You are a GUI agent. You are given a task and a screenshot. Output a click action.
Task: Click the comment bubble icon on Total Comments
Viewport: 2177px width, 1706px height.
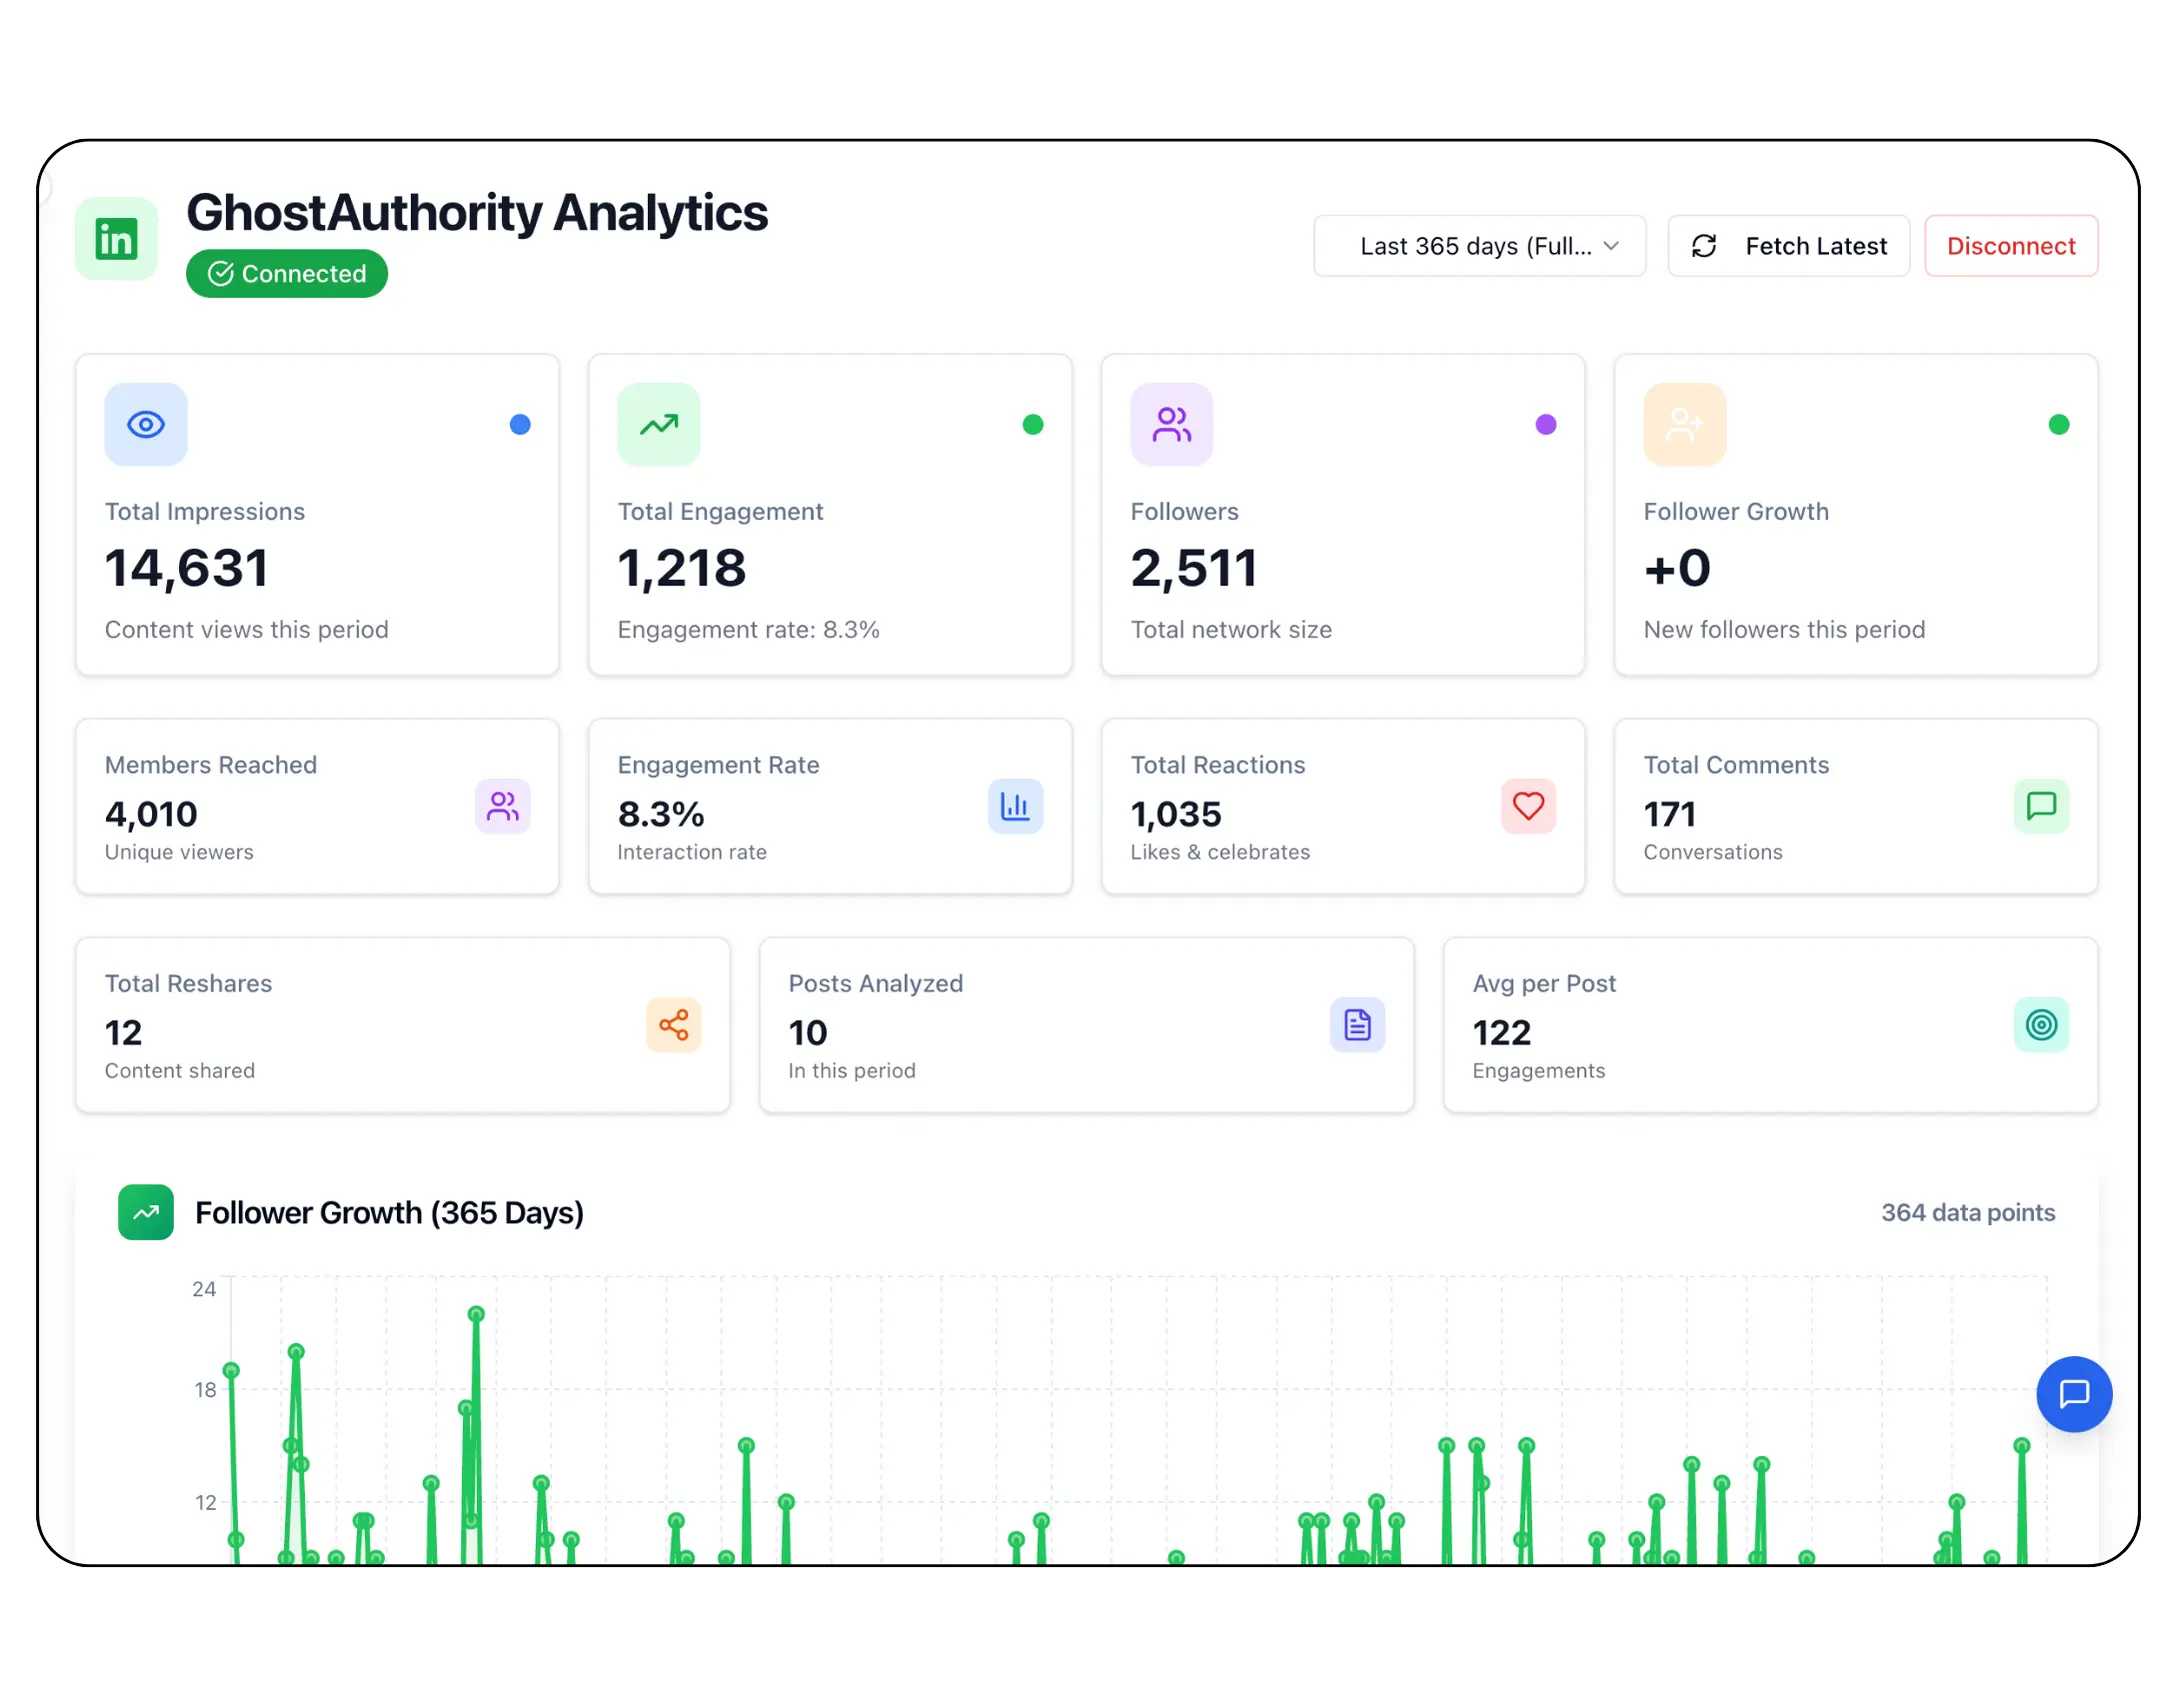[x=2042, y=806]
